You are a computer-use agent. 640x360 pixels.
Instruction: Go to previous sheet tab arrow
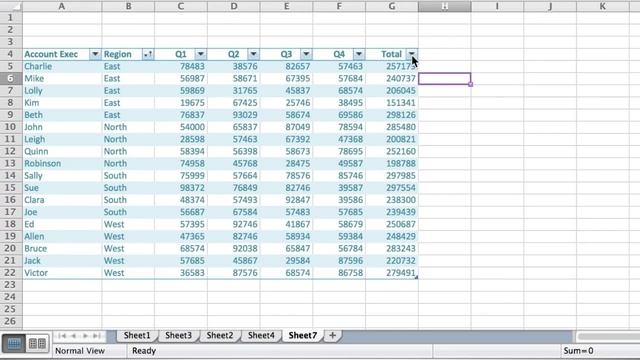pos(73,336)
